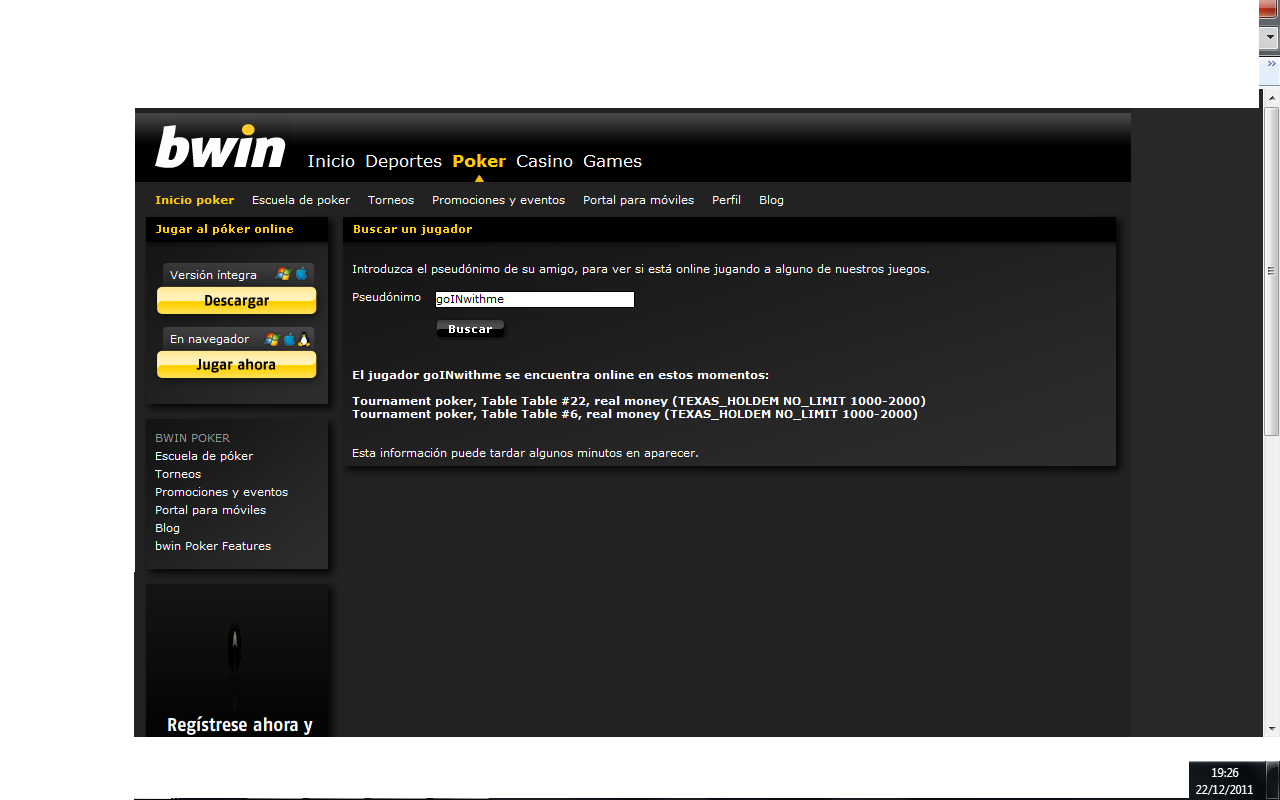Click the page scrollbar up arrow
Viewport: 1280px width, 800px height.
(x=1271, y=98)
